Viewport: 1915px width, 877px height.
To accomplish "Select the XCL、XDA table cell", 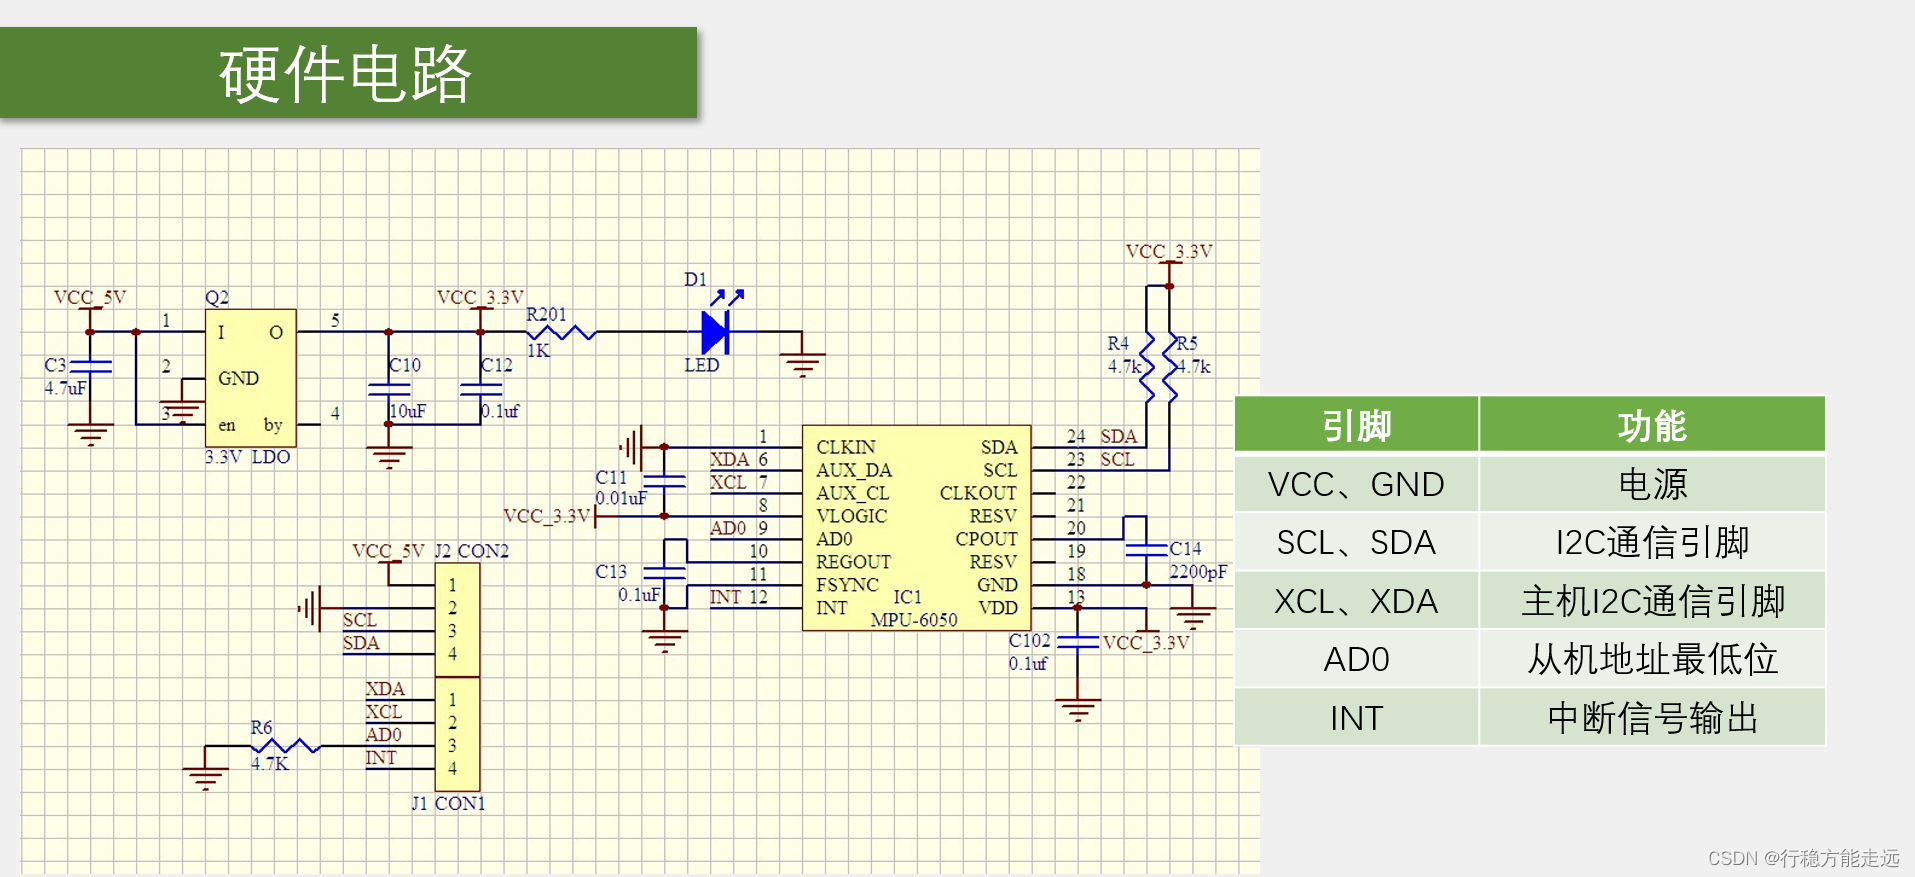I will coord(1357,601).
